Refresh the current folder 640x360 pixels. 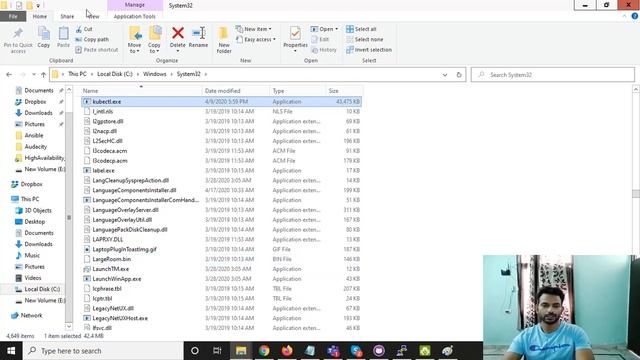pyautogui.click(x=459, y=75)
